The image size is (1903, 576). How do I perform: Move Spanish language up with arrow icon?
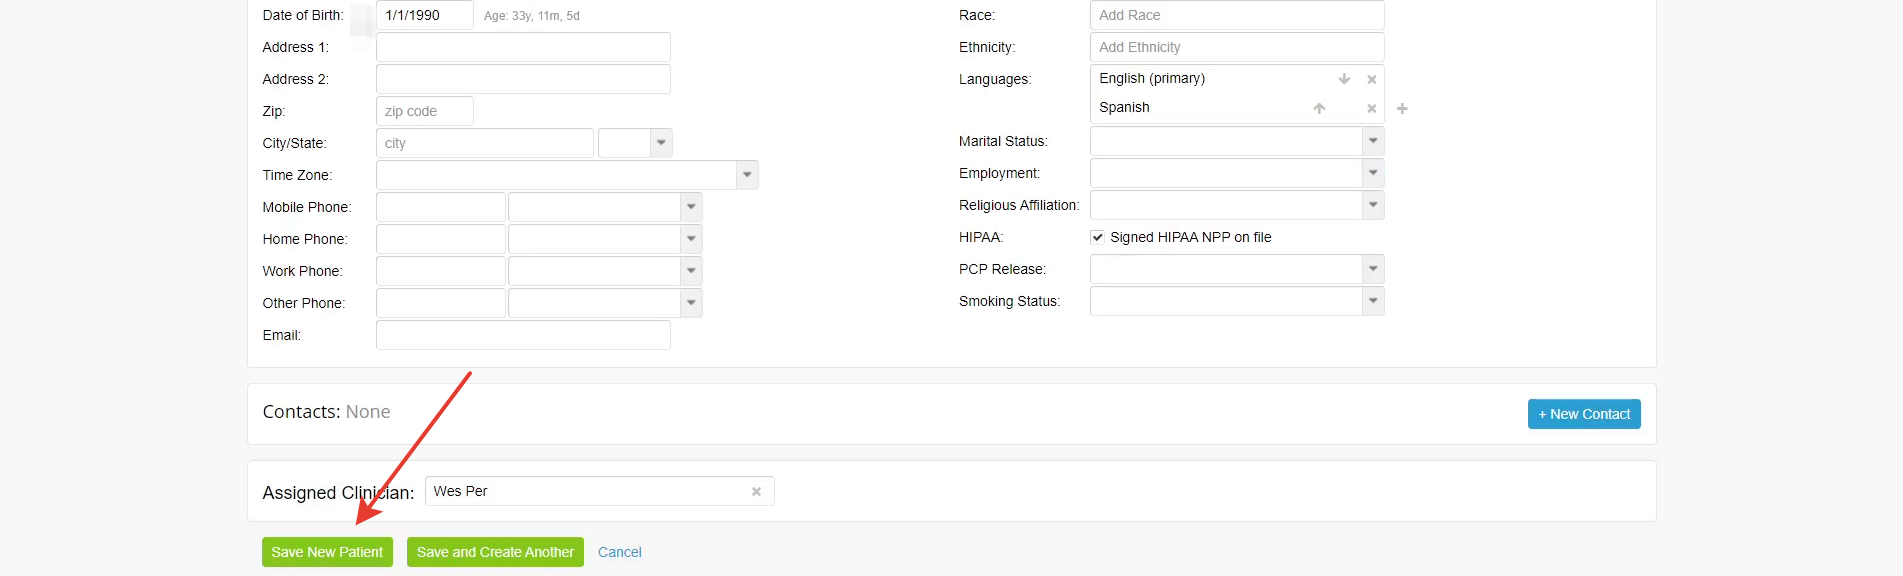pos(1319,108)
